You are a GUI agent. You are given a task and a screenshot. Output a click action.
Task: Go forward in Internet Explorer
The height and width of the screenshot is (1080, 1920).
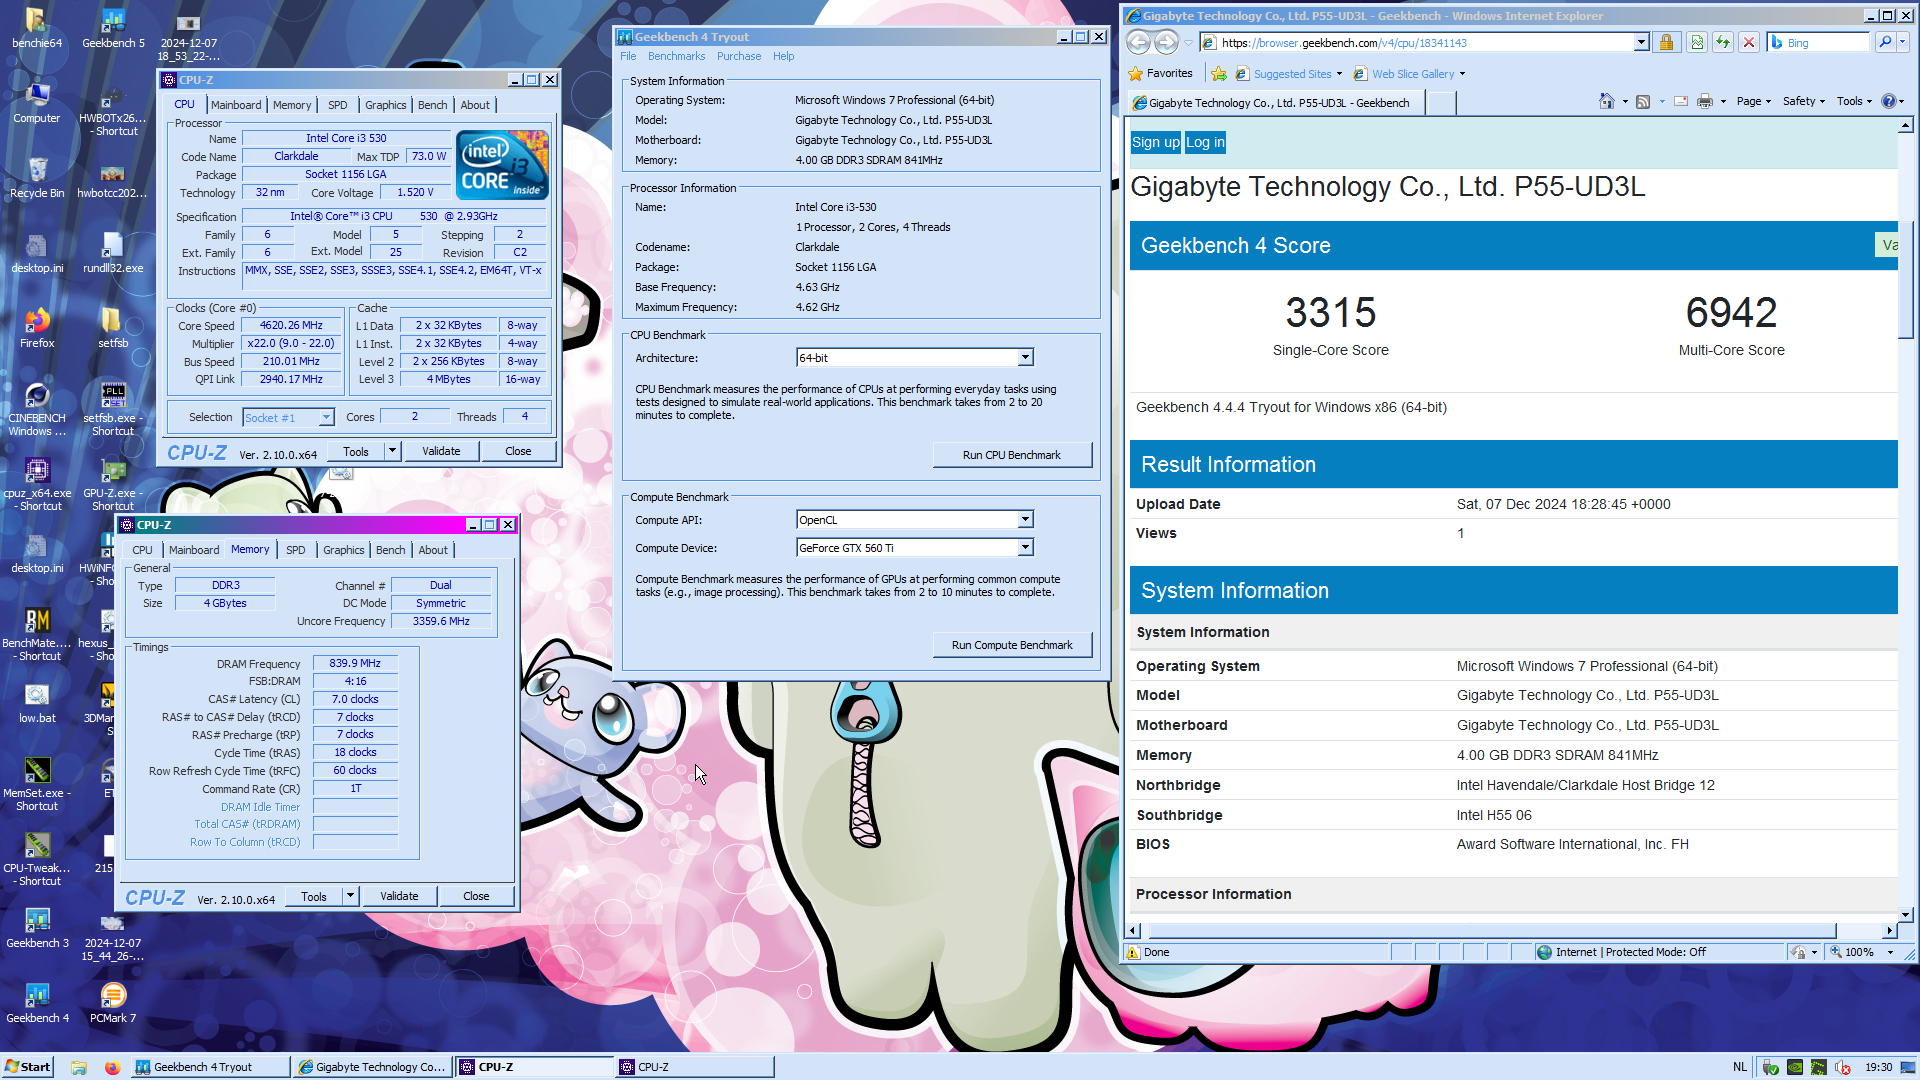pos(1166,42)
